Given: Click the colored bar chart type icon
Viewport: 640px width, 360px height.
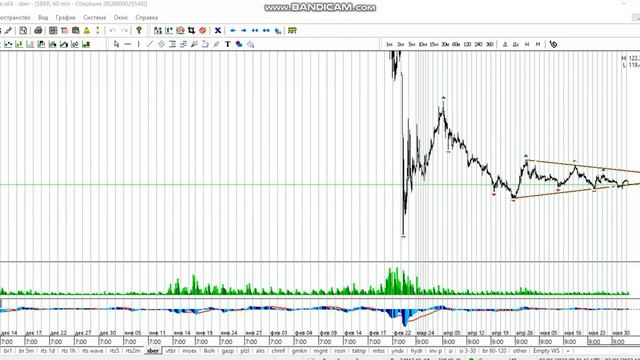Looking at the screenshot, I should [86, 44].
